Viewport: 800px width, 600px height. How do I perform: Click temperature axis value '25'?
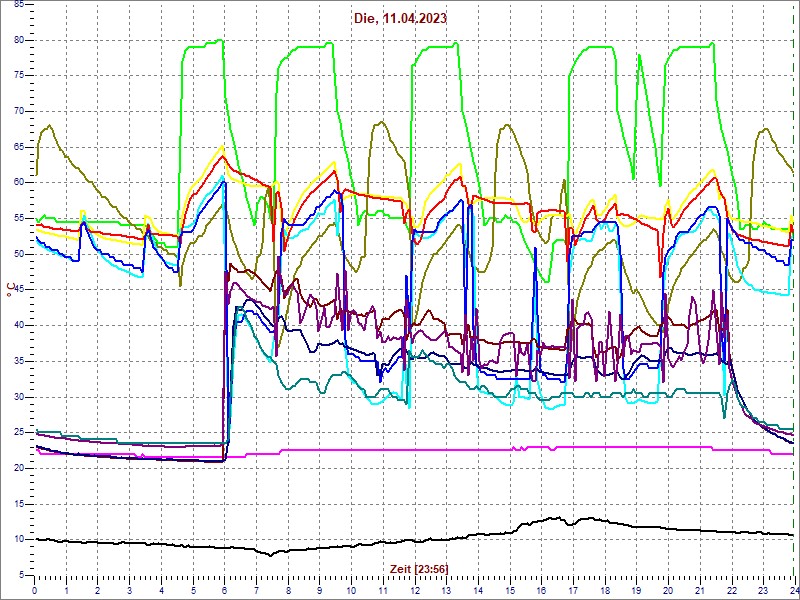[19, 433]
